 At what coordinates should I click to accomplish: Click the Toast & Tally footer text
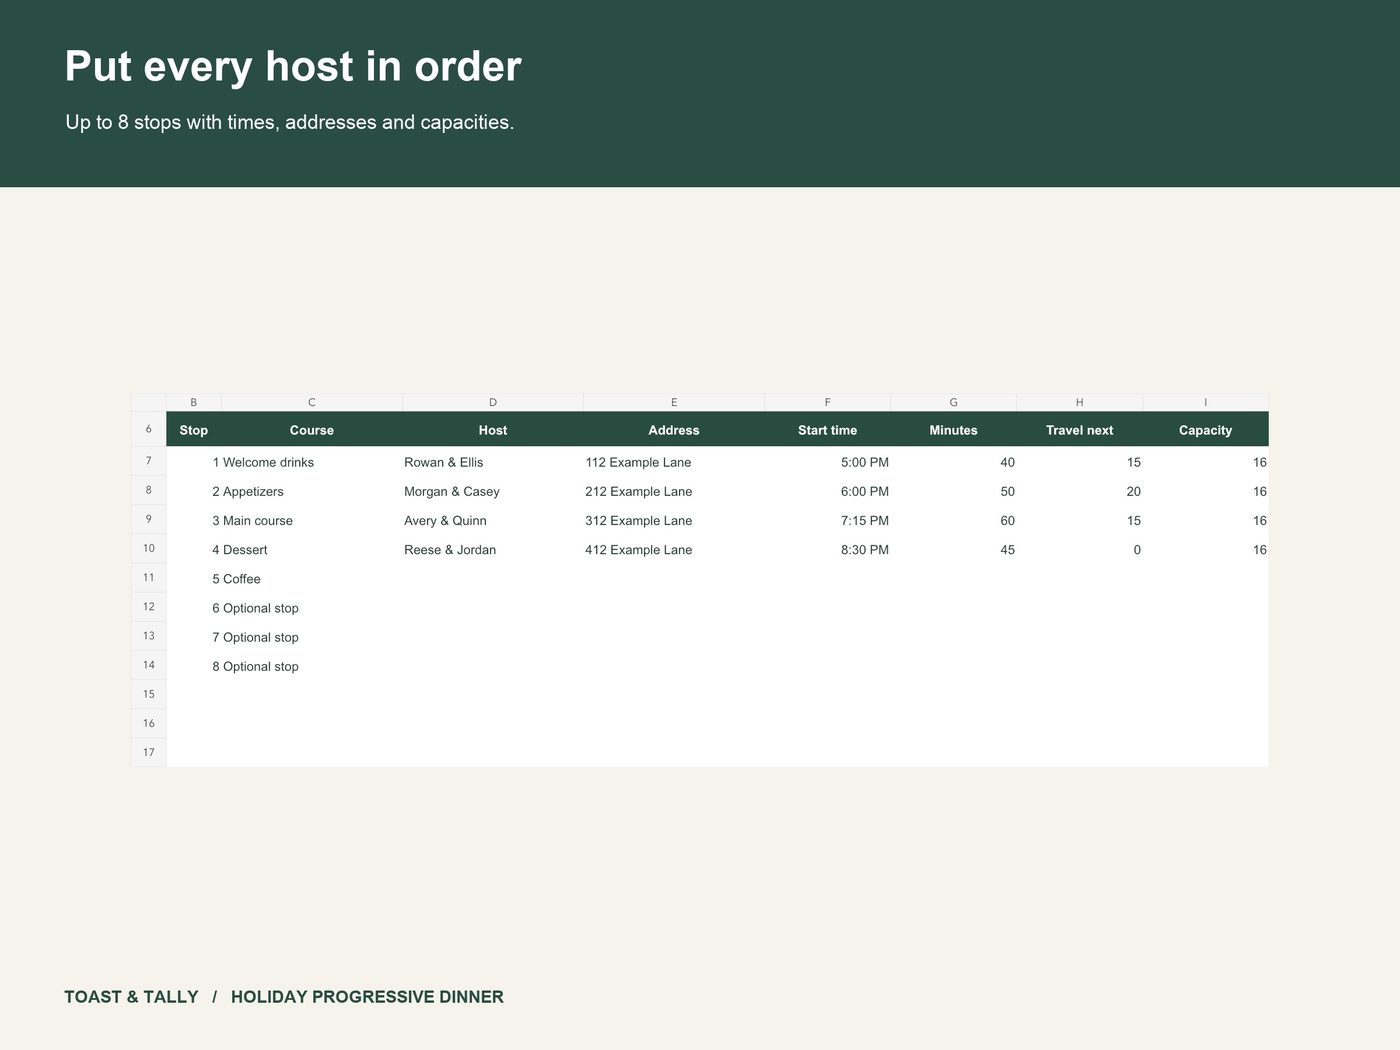pyautogui.click(x=131, y=997)
